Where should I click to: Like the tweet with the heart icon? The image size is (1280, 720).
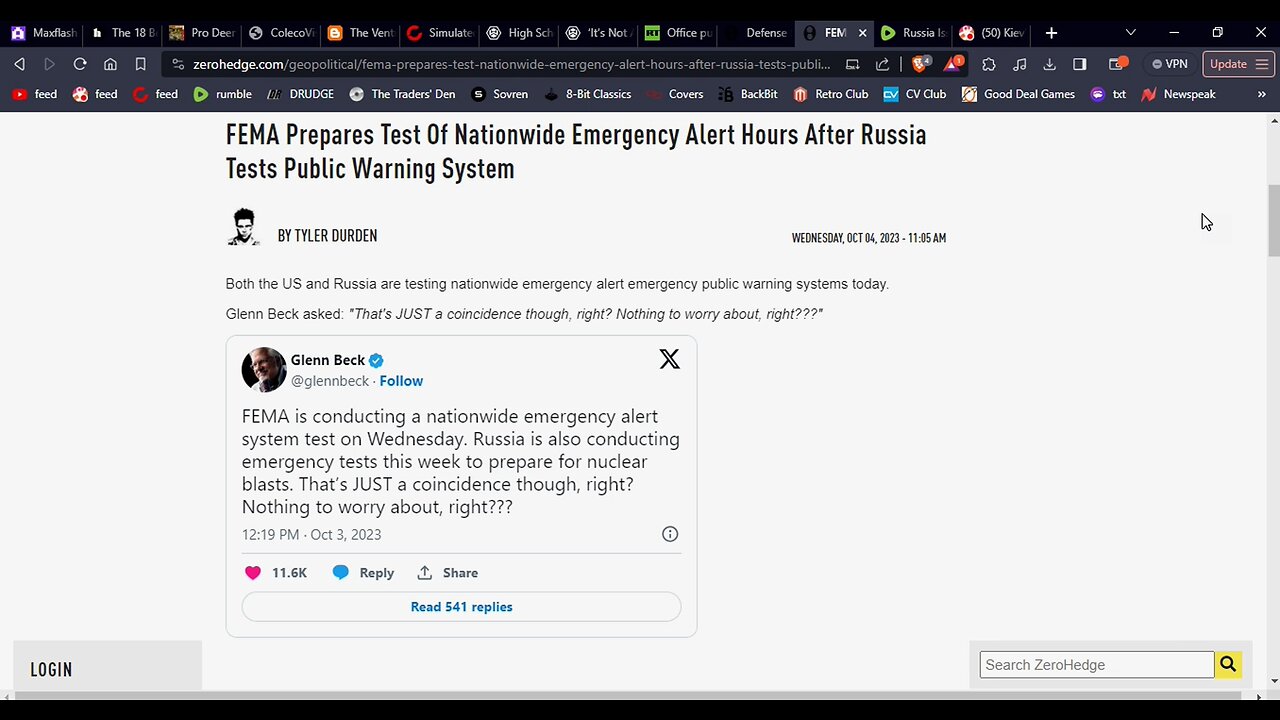tap(253, 573)
